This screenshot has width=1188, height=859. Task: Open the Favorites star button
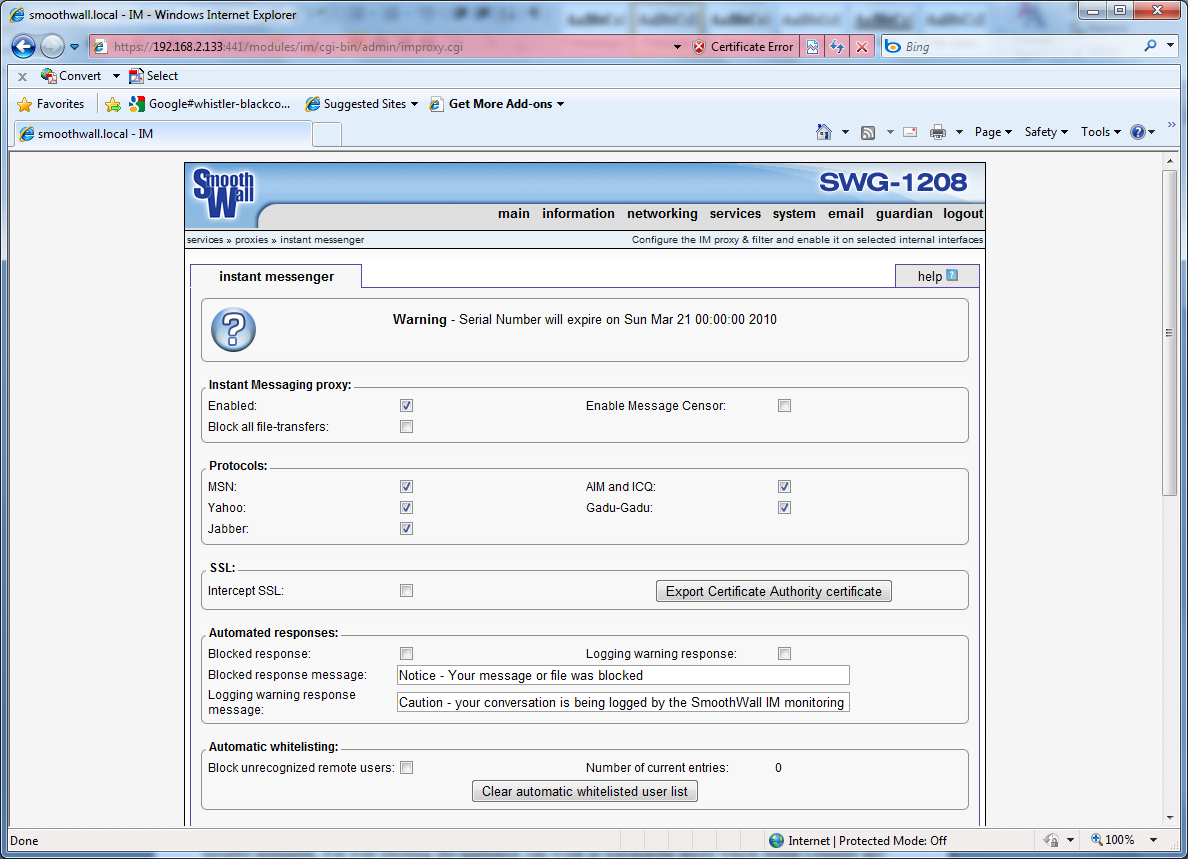[x=51, y=104]
